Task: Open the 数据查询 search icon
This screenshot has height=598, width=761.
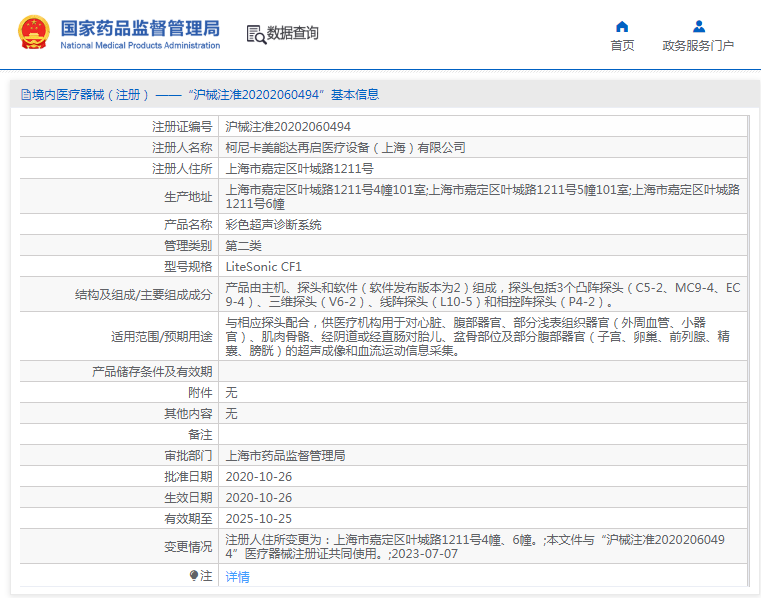Action: pos(256,34)
